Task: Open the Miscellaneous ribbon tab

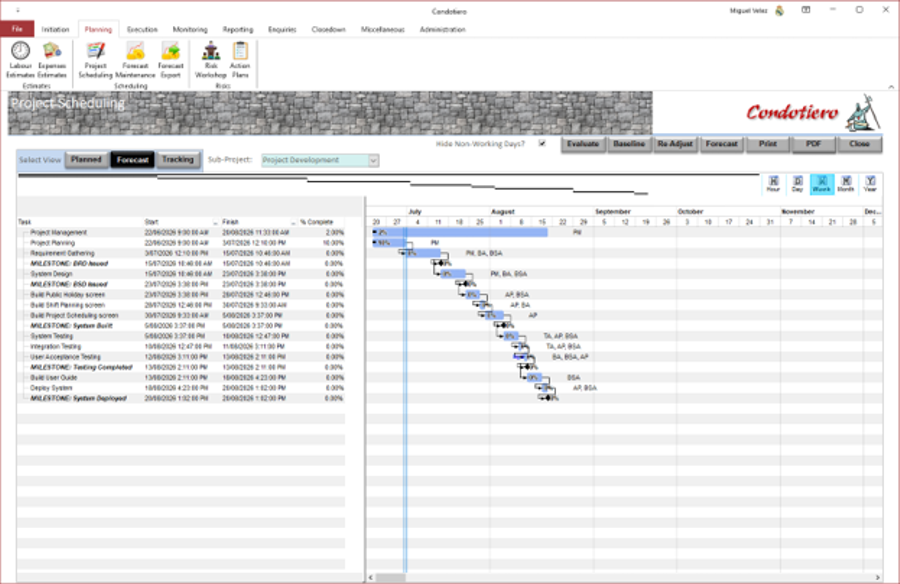Action: 383,29
